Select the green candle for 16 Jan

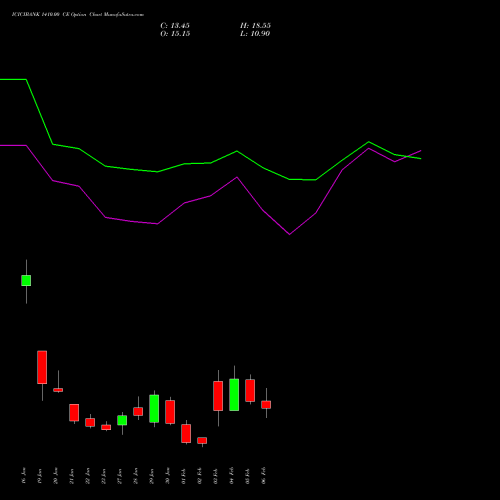coord(26,281)
